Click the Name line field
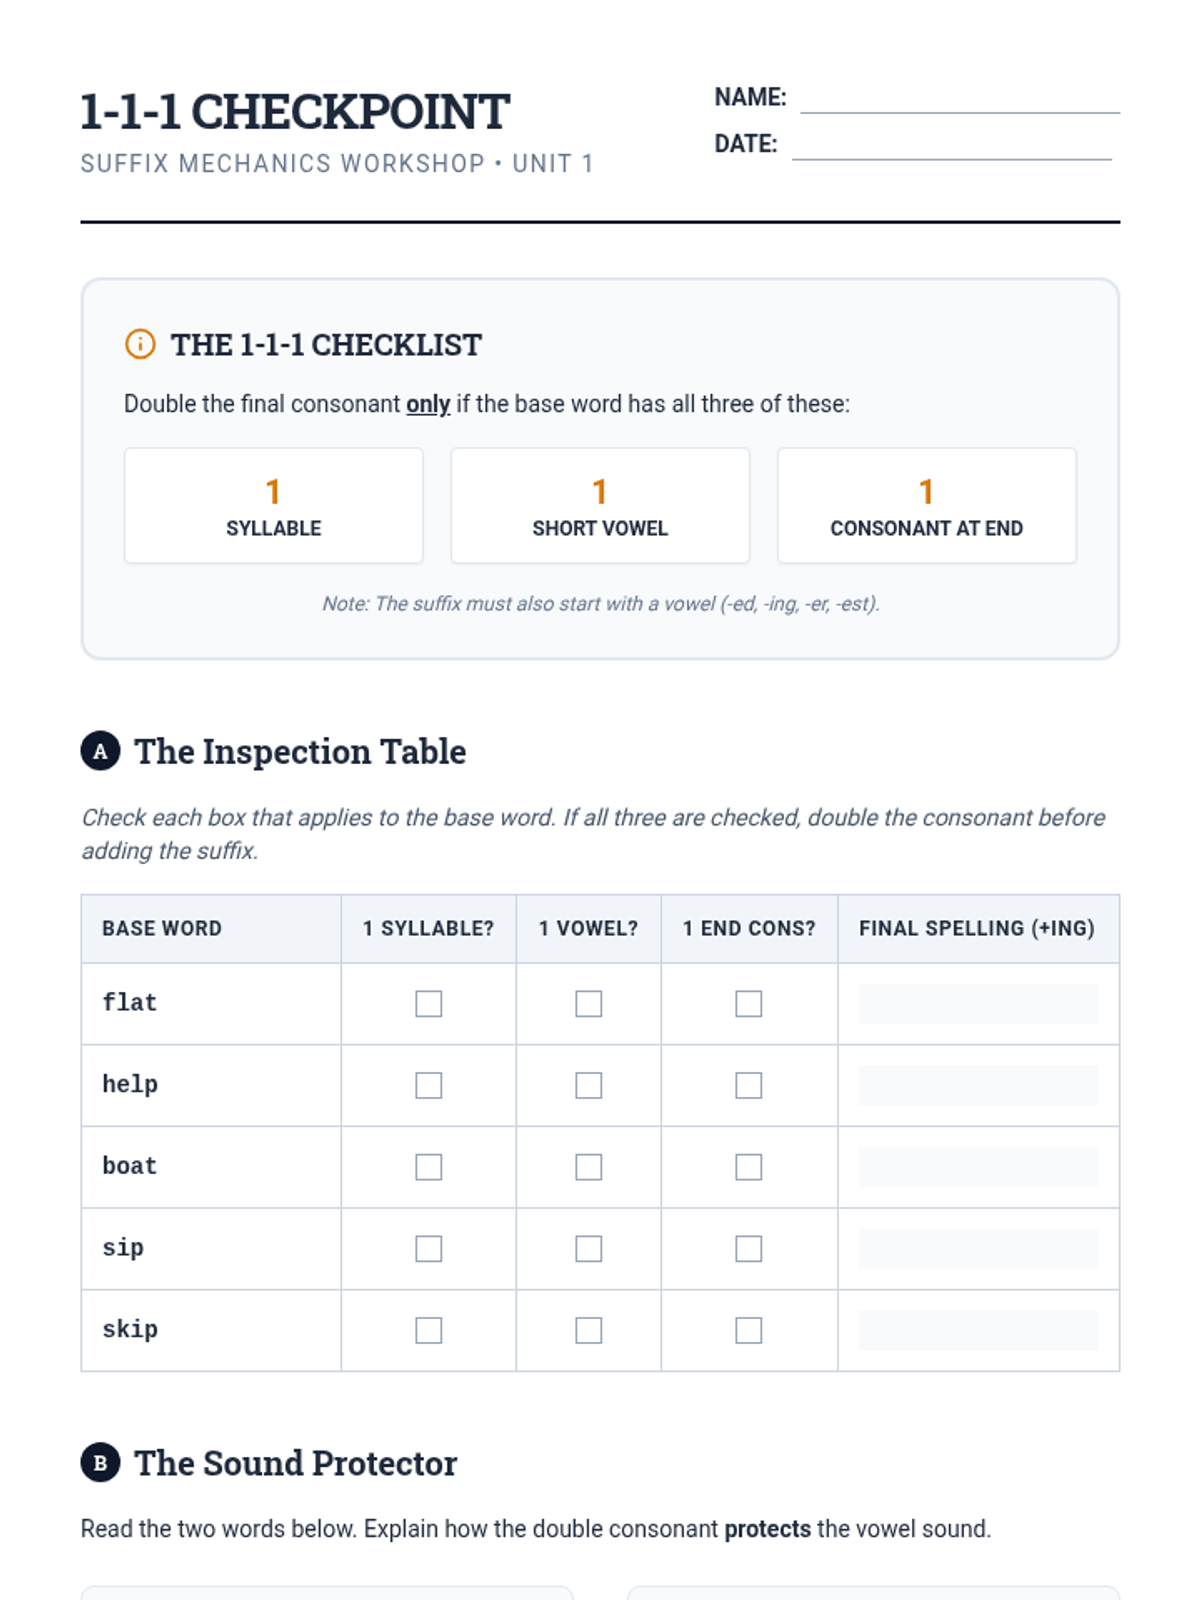Screen dimensions: 1200x1600 tap(959, 99)
